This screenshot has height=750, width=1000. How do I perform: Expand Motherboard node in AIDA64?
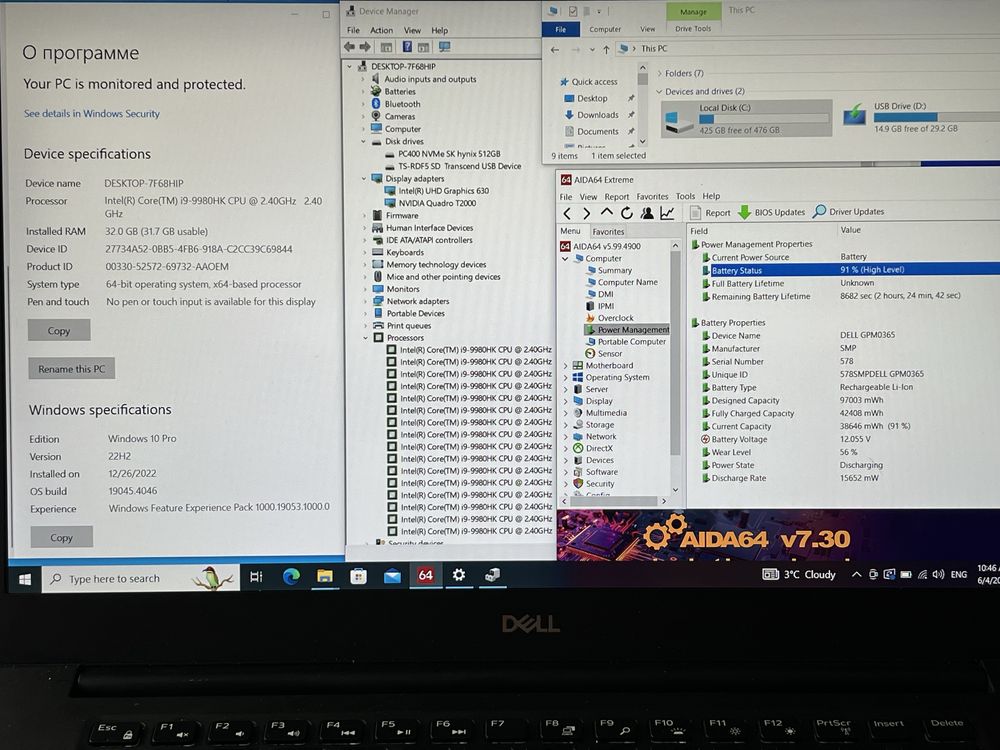click(566, 365)
